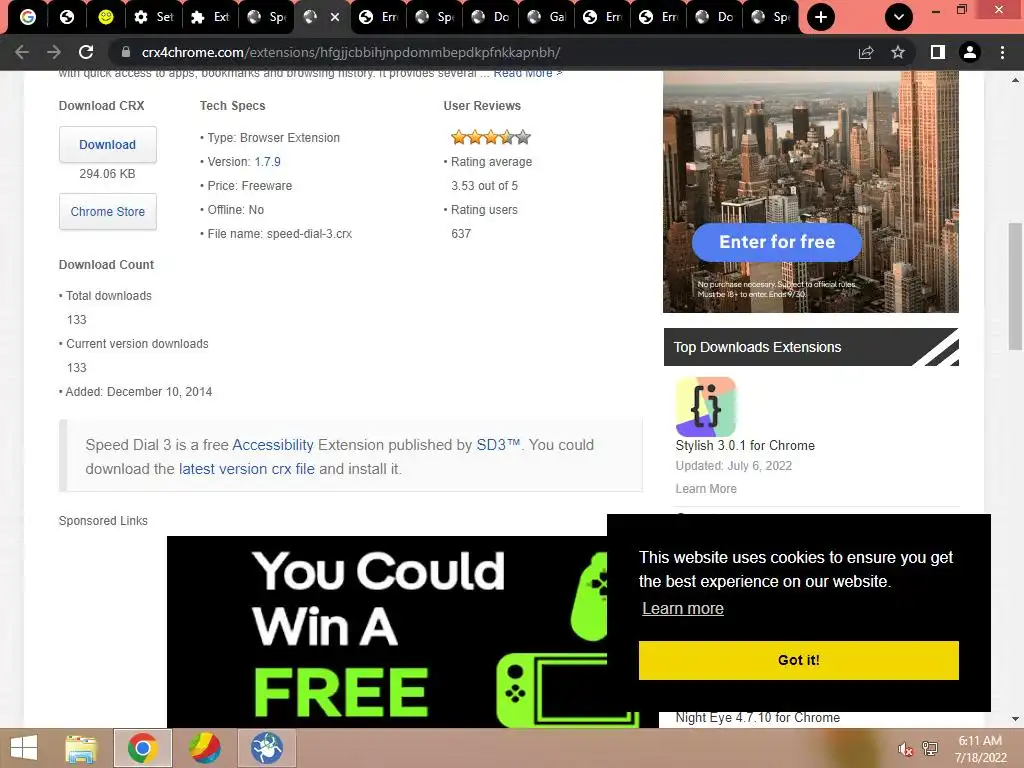
Task: Select Added: December 10, 2014 text
Action: tap(138, 392)
